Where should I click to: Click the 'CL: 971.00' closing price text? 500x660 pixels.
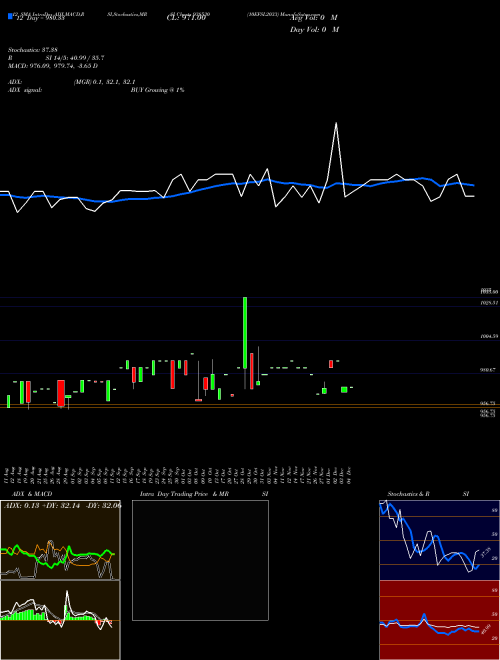186,18
